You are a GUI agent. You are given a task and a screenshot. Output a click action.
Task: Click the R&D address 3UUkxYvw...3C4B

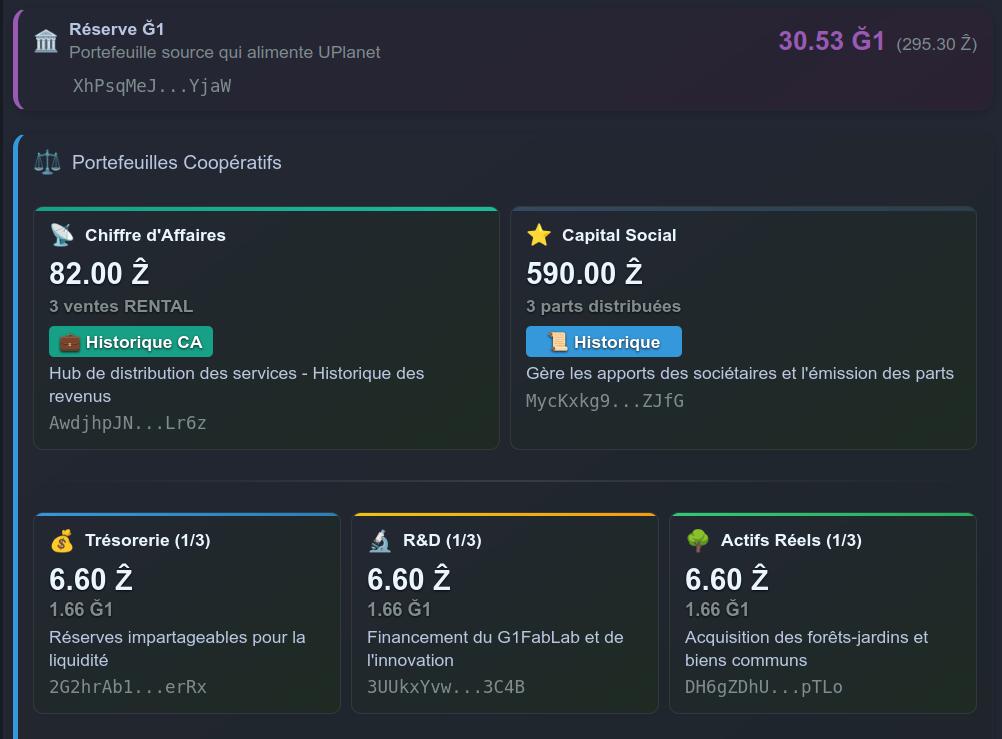click(446, 687)
